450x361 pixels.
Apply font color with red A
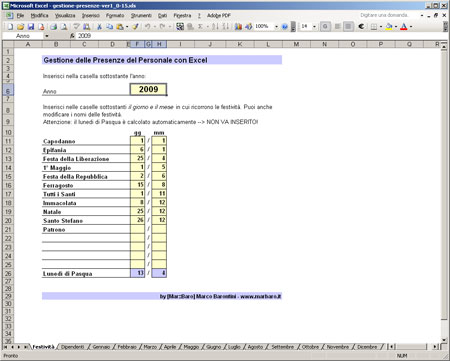[404, 27]
